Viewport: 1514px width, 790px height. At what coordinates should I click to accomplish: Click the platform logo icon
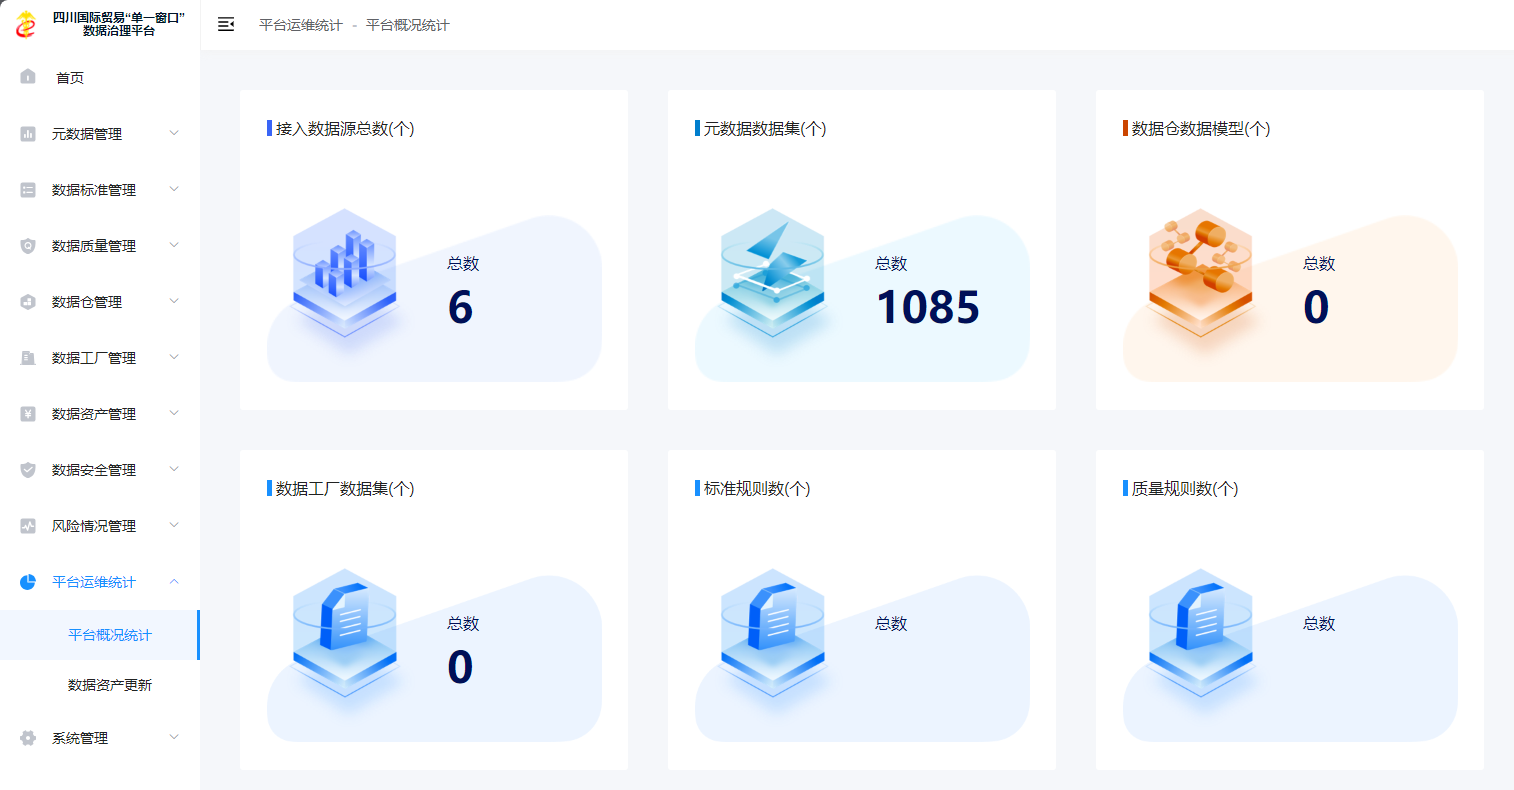tap(26, 25)
